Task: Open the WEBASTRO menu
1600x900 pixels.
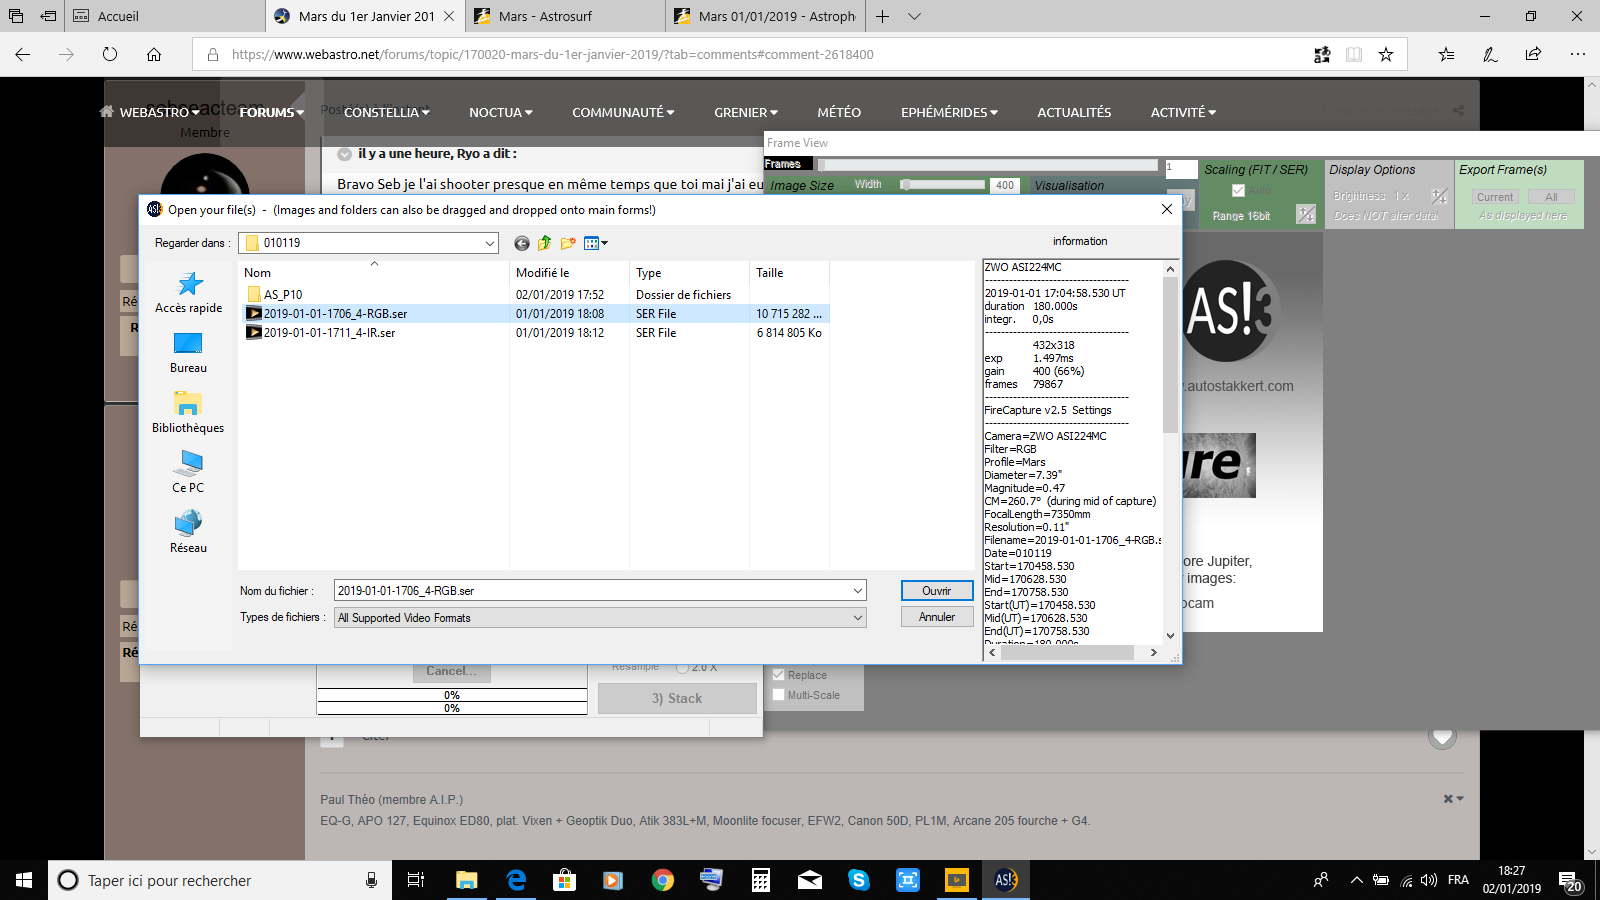Action: pyautogui.click(x=158, y=112)
